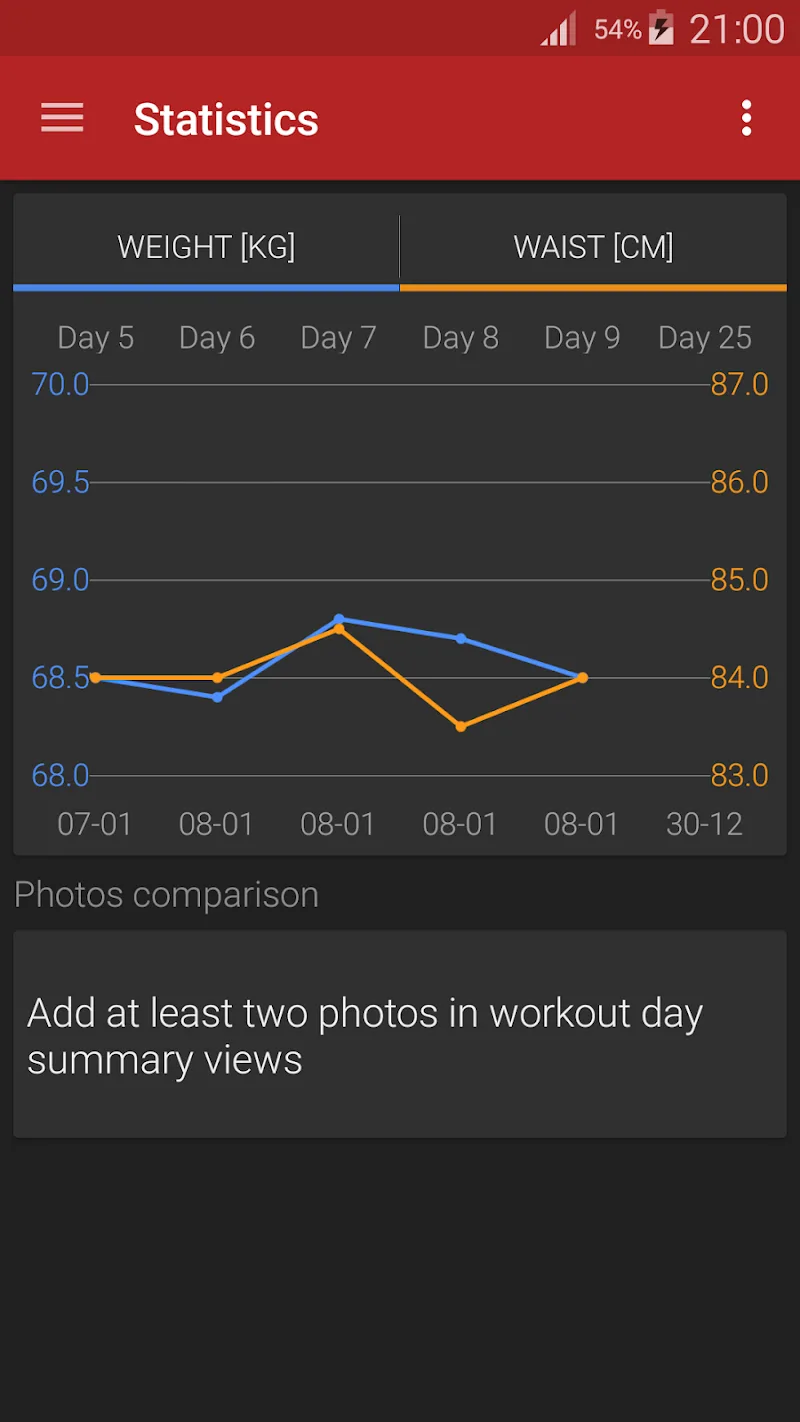Click the Day 8 orange waist data point

coord(461,727)
